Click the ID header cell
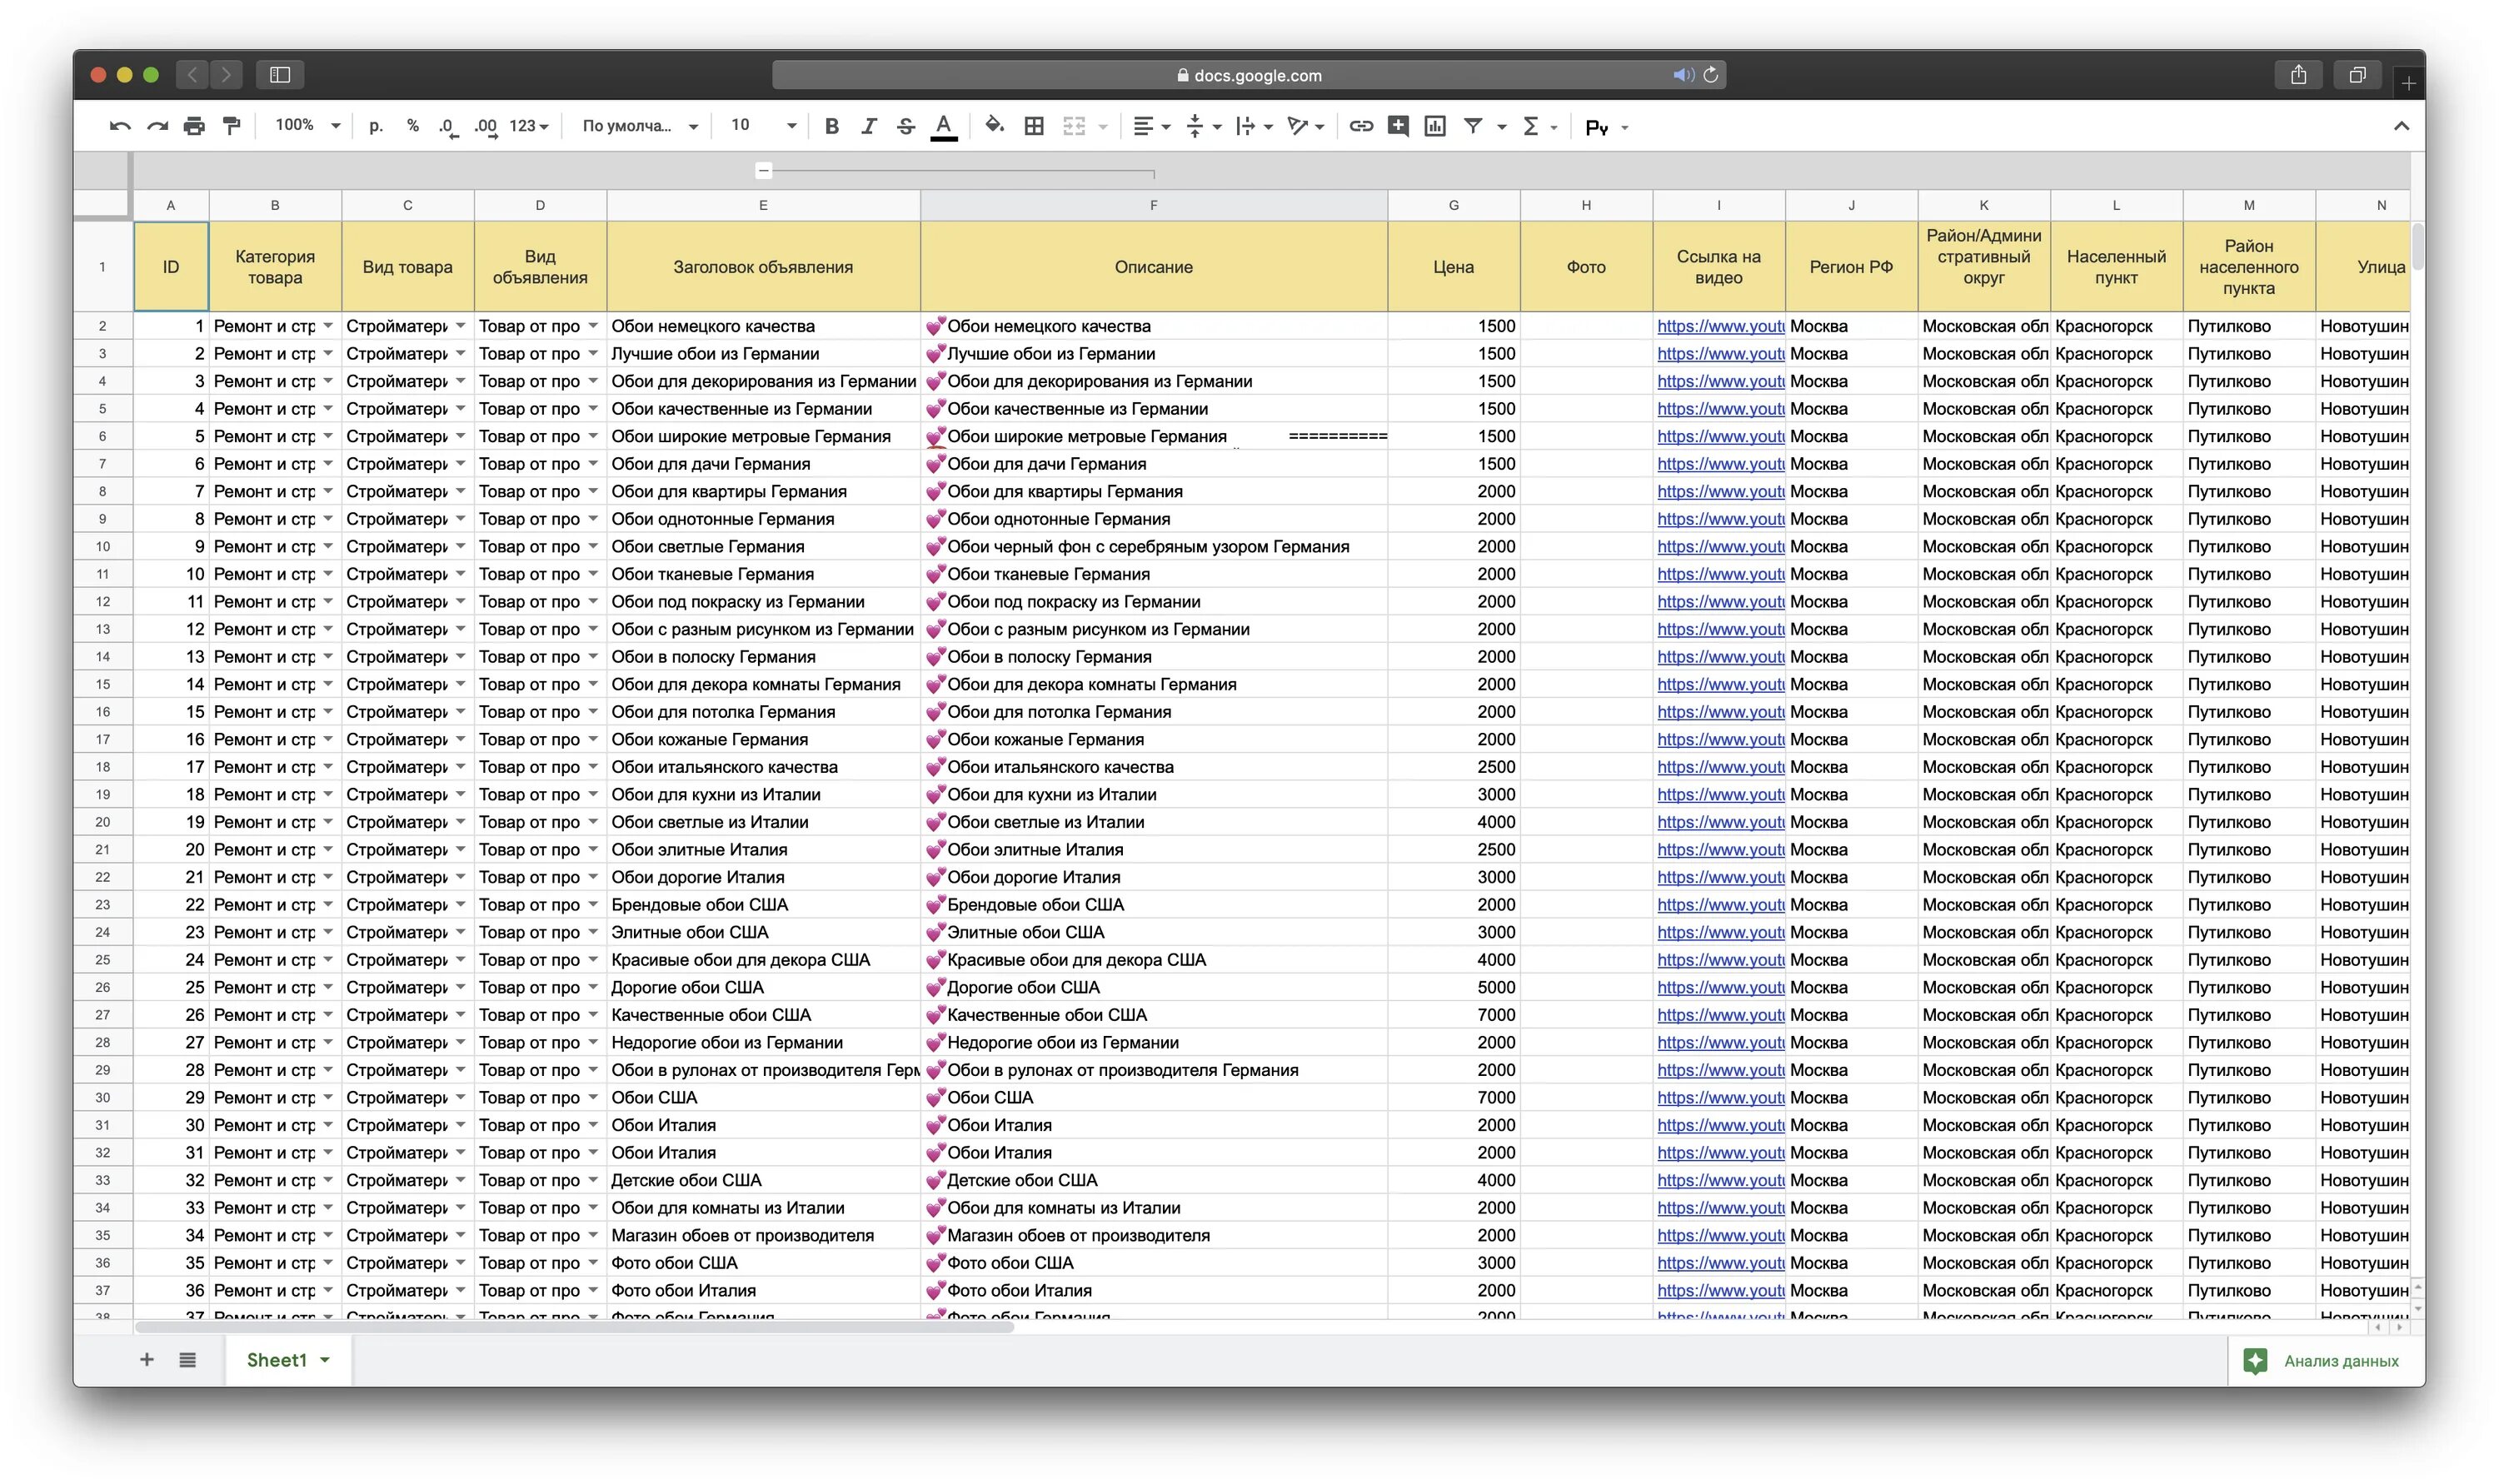Viewport: 2499px width, 1484px height. point(171,267)
